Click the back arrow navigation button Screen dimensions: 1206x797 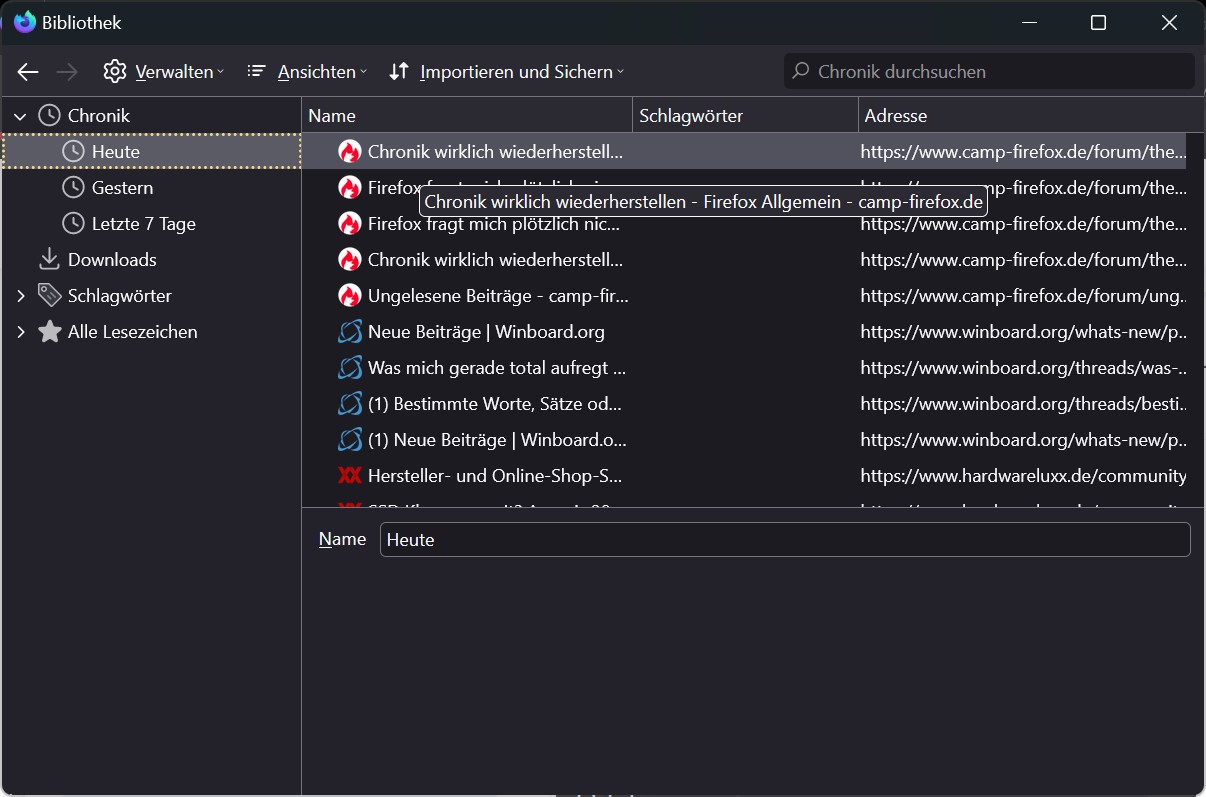coord(28,72)
